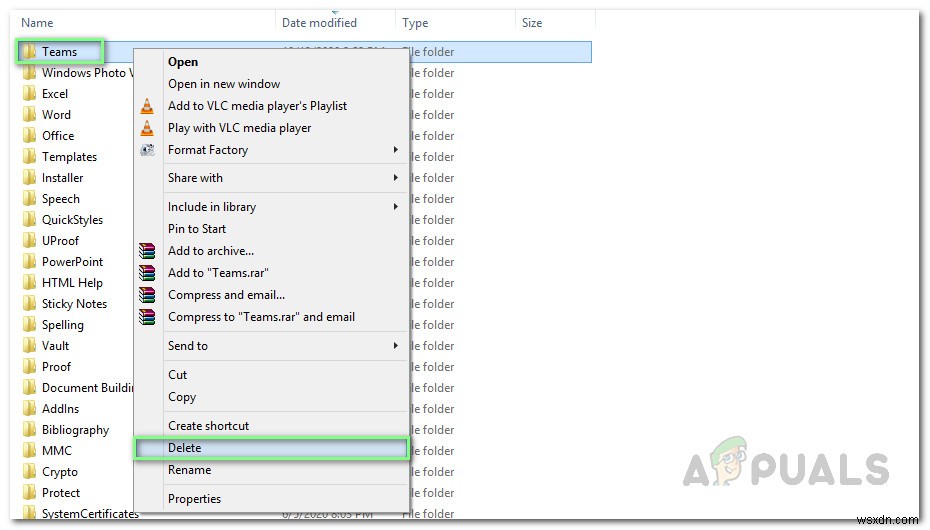Screen dimensions: 930x530
Task: Choose Add to archive... option
Action: point(211,251)
